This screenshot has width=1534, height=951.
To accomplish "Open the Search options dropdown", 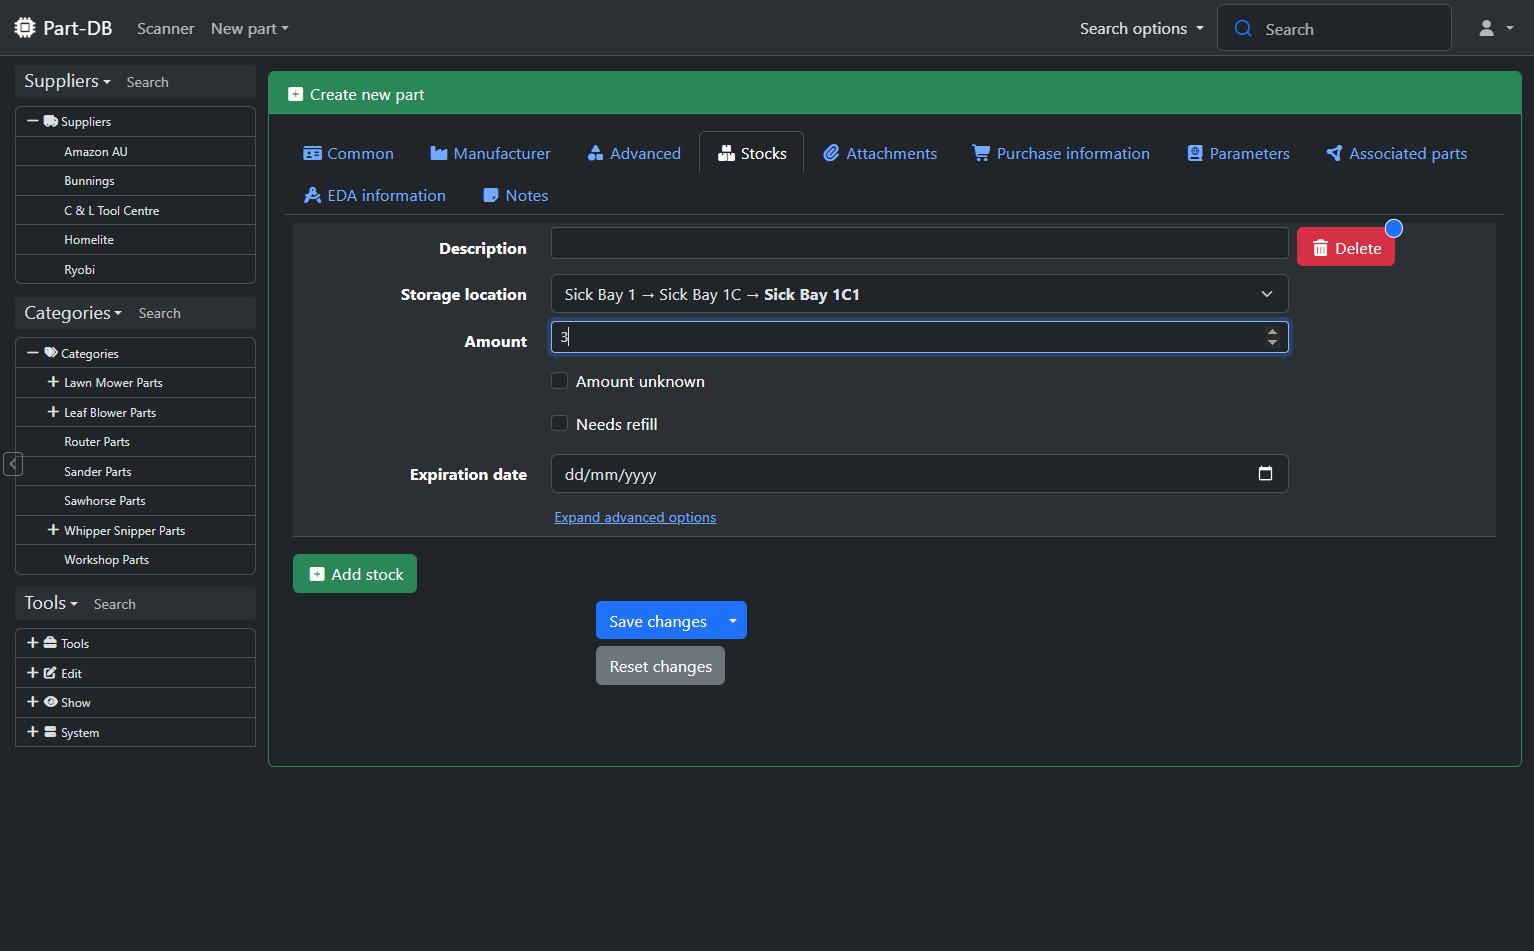I will tap(1141, 28).
